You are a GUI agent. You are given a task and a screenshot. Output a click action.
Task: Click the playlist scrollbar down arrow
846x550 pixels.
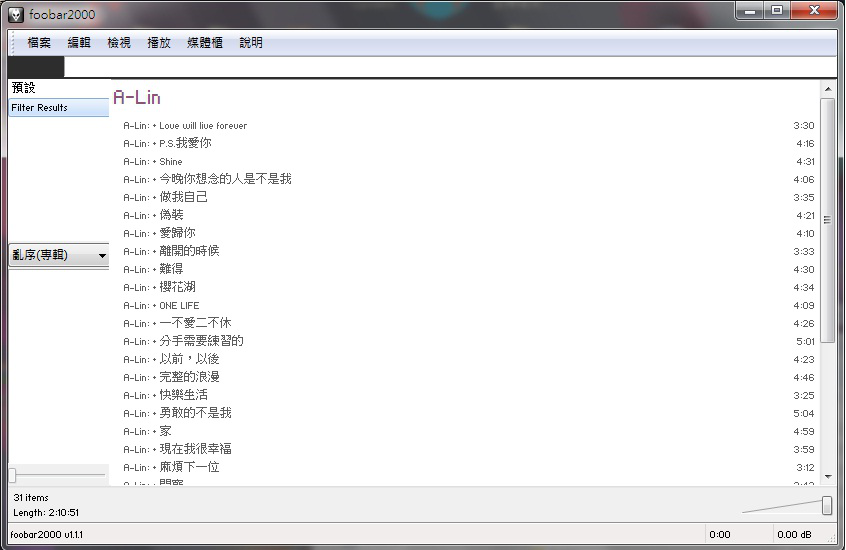(828, 477)
